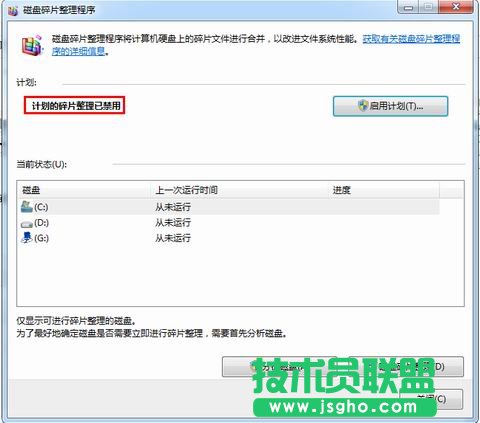Select the 从未运行 entry for drive G:
This screenshot has height=423, width=480.
[173, 238]
